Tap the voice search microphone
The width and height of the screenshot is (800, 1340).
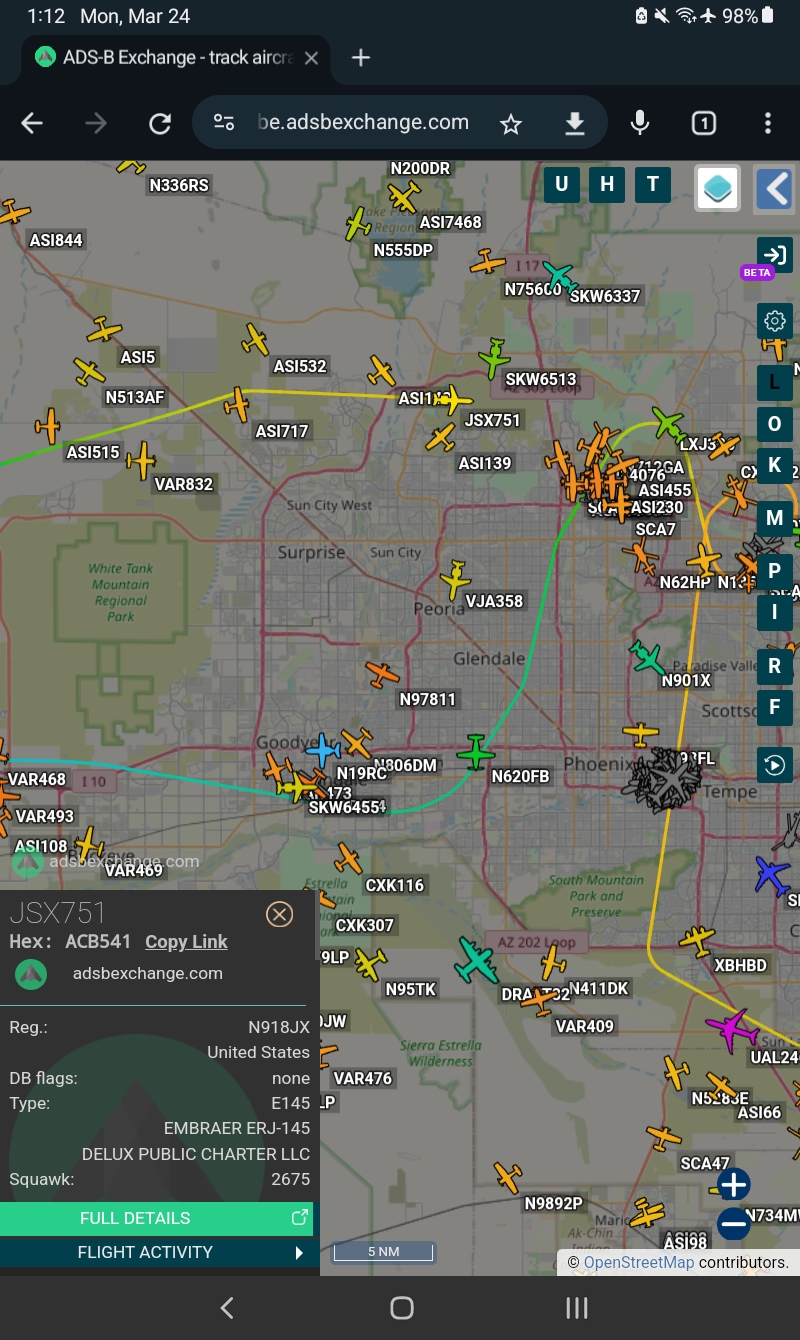click(640, 123)
